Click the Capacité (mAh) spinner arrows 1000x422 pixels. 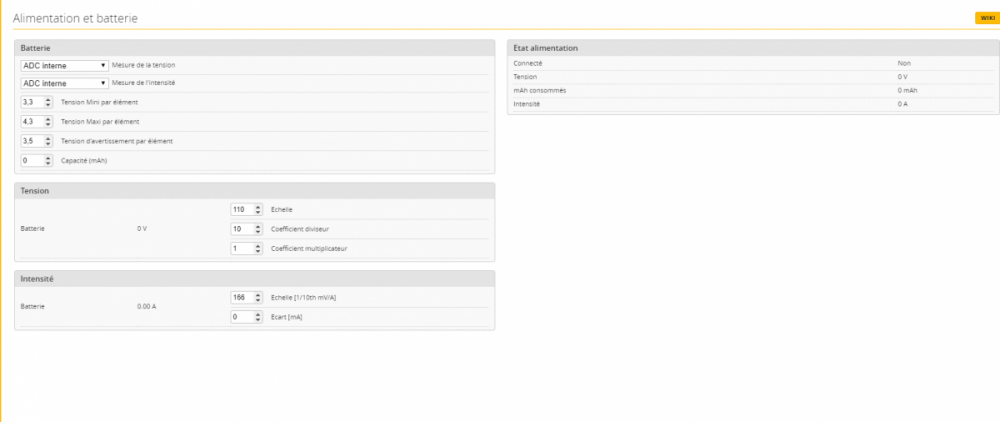click(x=49, y=160)
